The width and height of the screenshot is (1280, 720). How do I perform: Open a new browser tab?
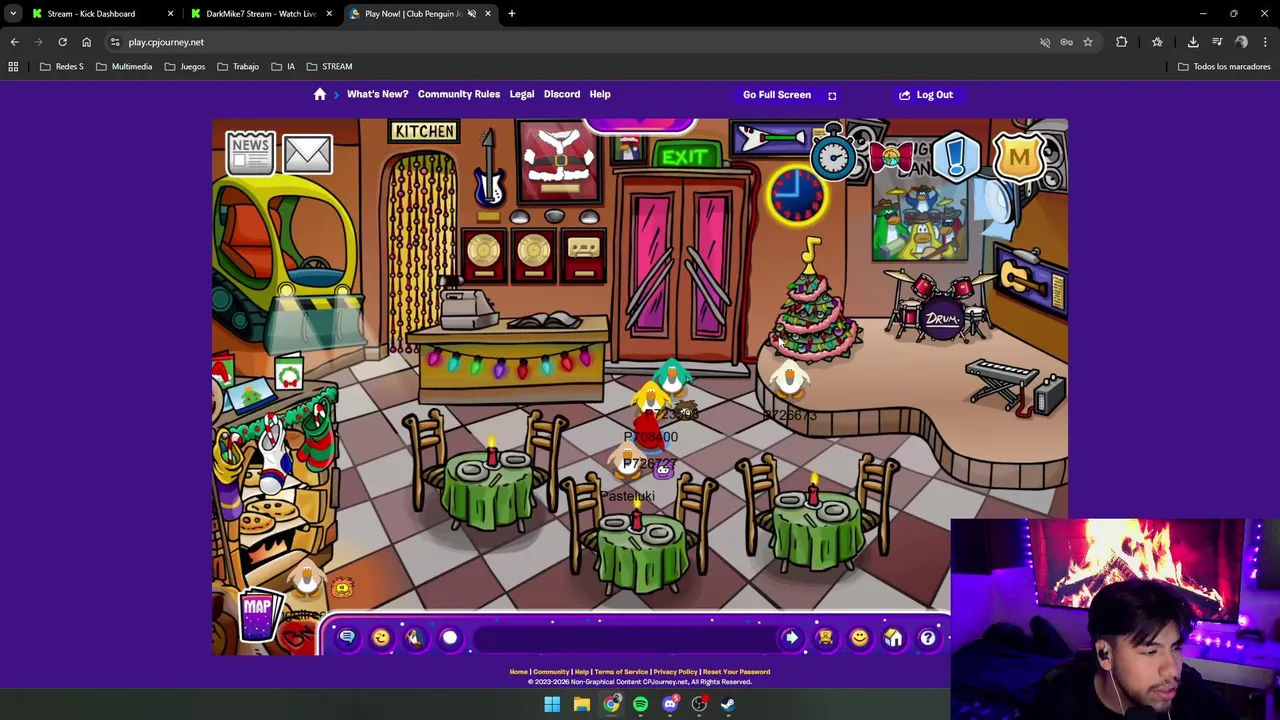pos(512,14)
